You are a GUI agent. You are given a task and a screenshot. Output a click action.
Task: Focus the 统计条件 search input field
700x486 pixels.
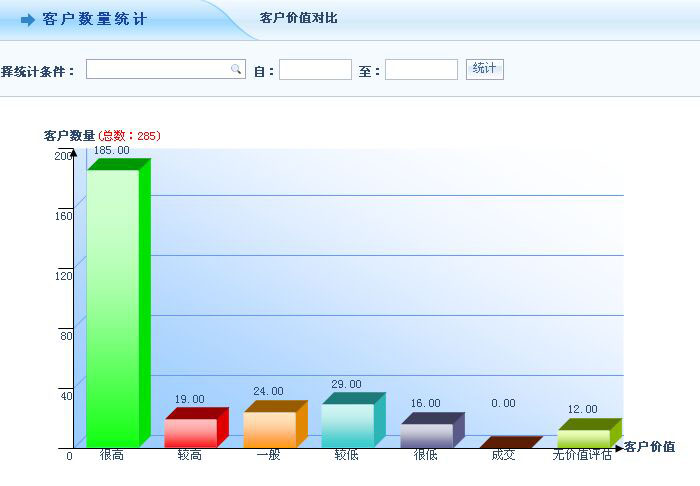[x=158, y=69]
